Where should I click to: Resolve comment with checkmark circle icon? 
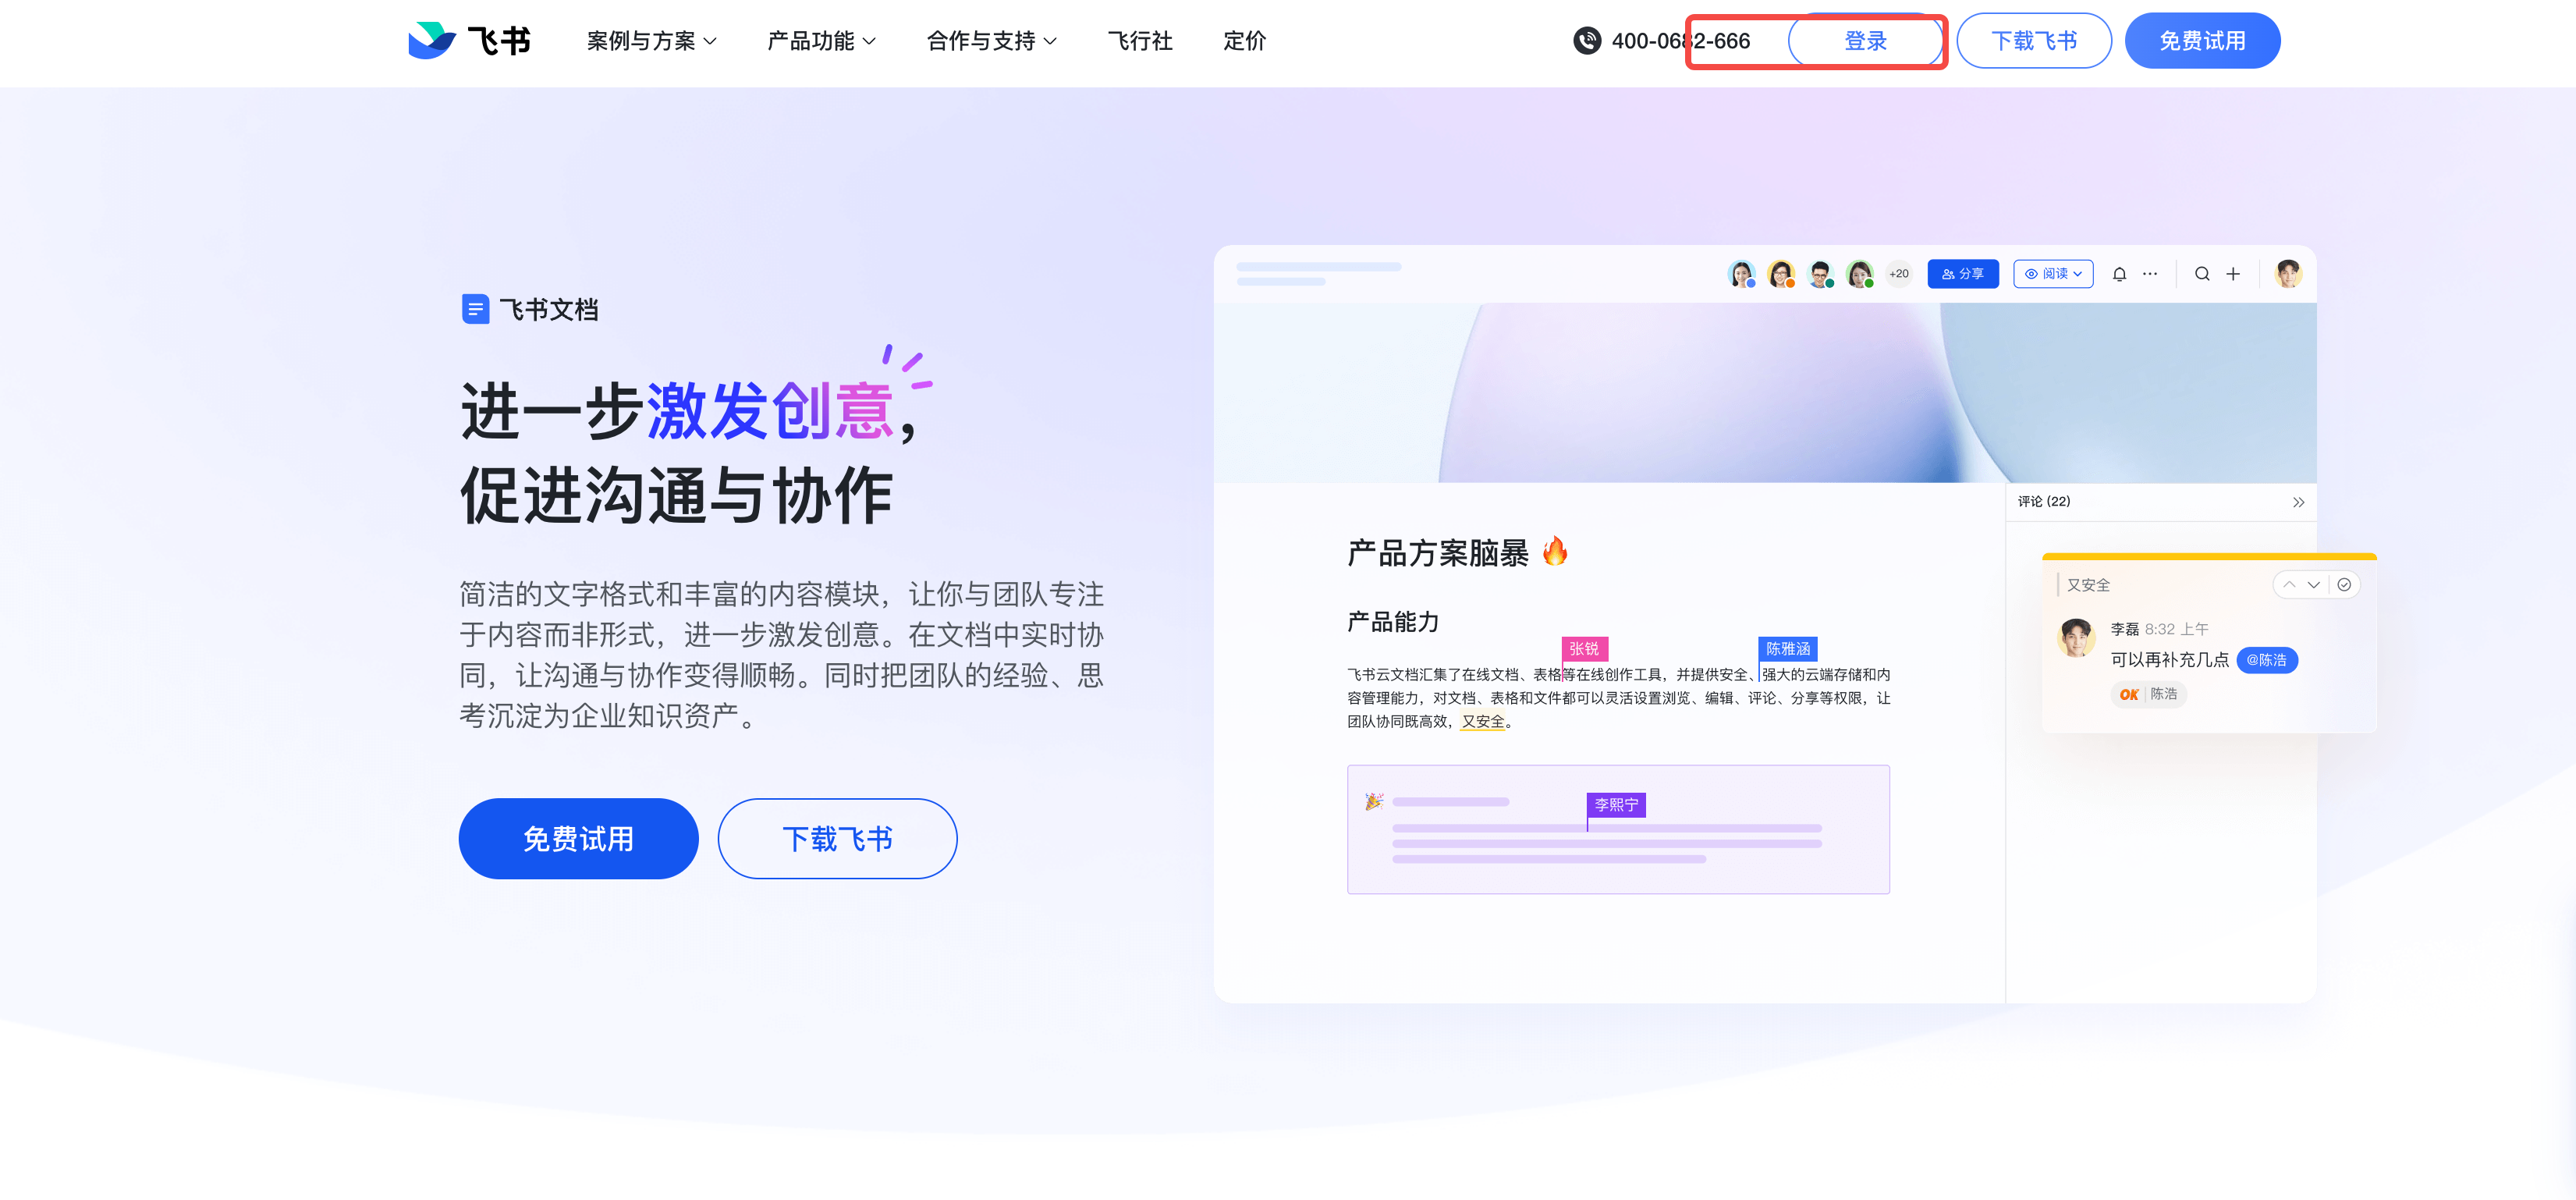click(2344, 584)
